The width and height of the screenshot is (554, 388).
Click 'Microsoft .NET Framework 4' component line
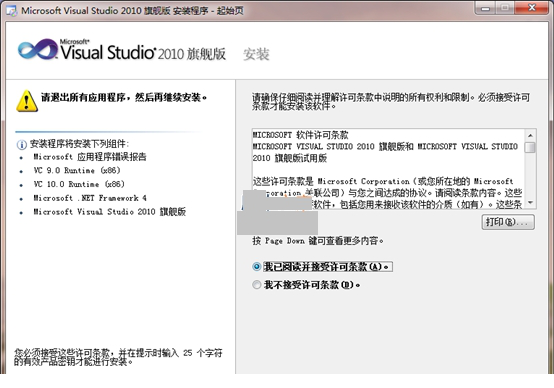[x=90, y=198]
